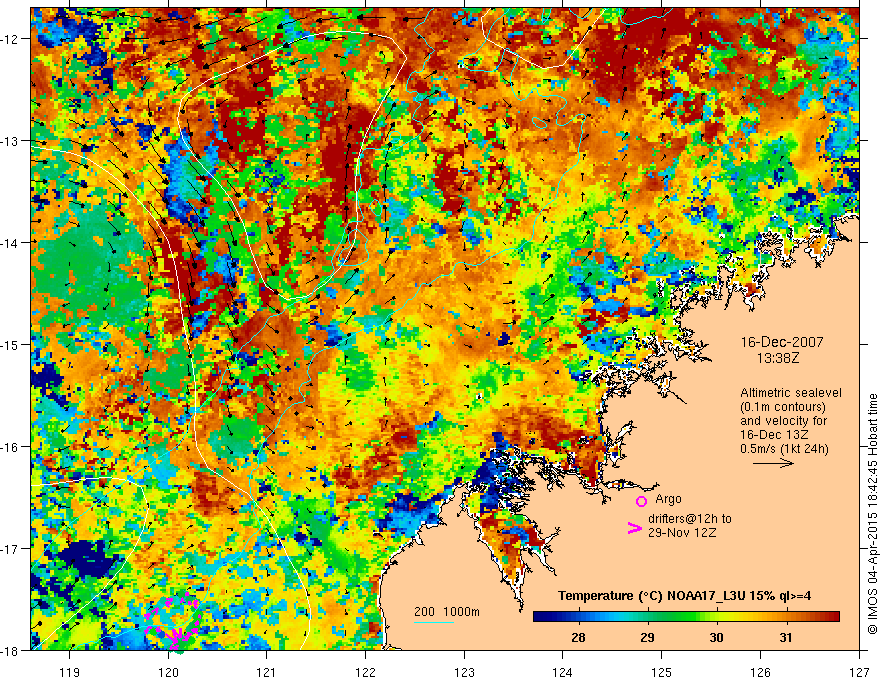Click longitude axis label '121'
Screen dimensions: 880x680
[267, 672]
